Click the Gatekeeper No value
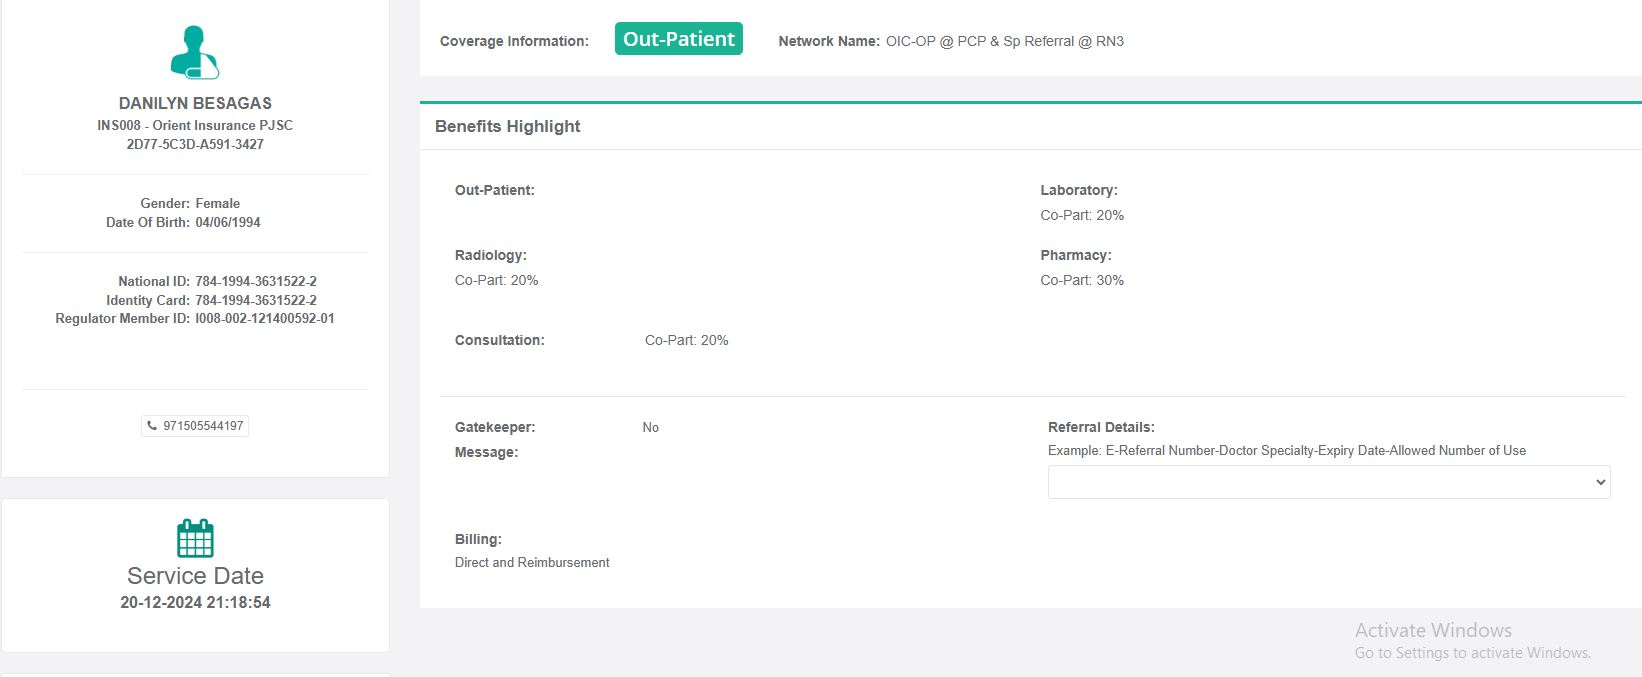The height and width of the screenshot is (677, 1642). click(650, 427)
